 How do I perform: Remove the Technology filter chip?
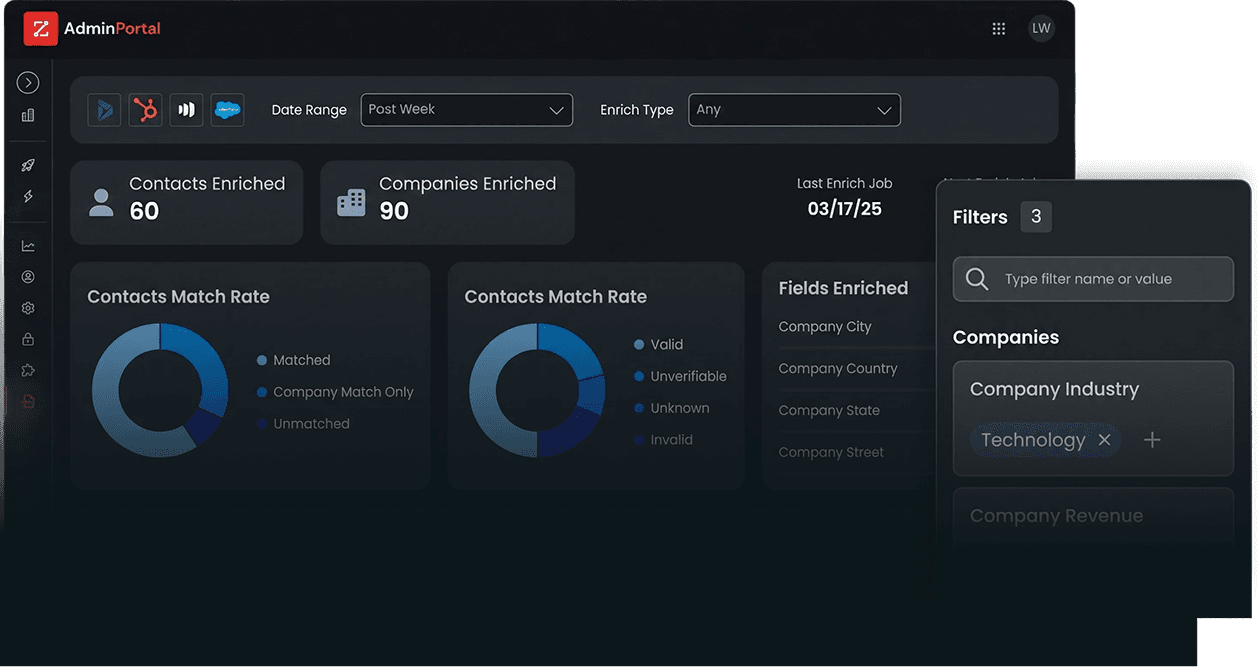pos(1104,440)
